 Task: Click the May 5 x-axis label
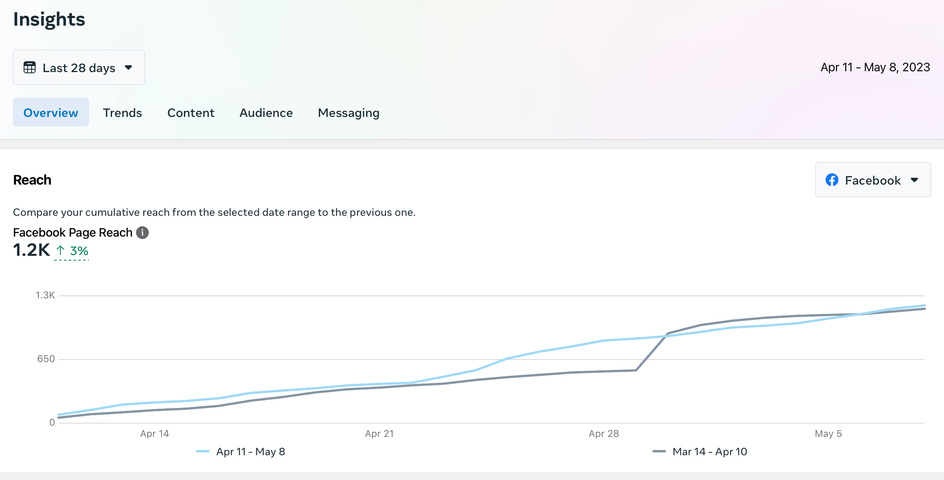(x=829, y=434)
